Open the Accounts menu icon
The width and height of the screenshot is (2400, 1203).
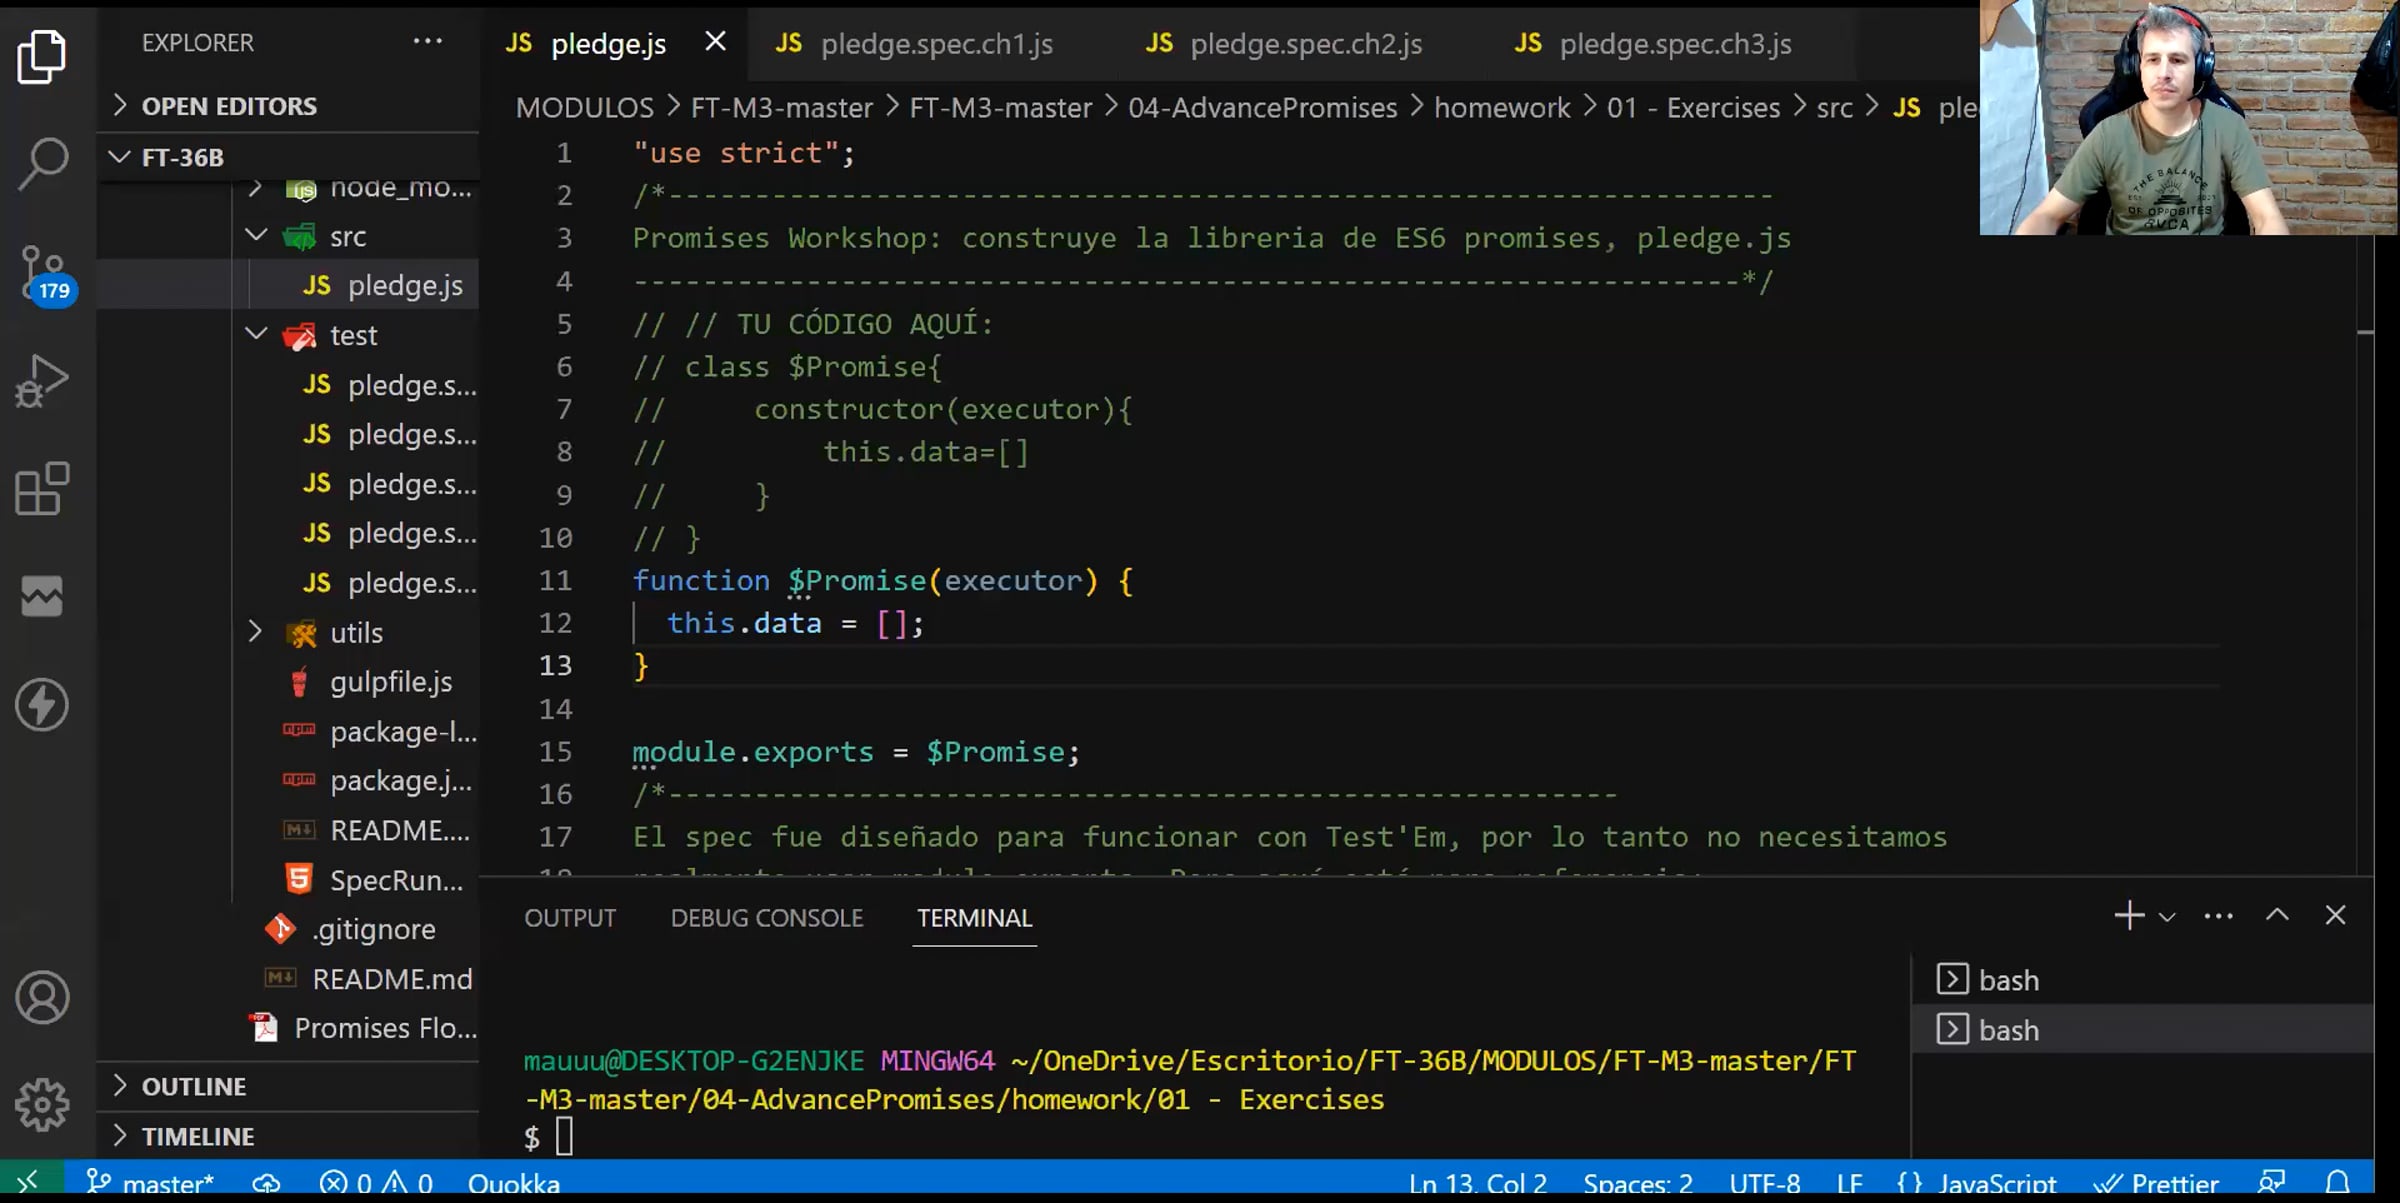[42, 997]
